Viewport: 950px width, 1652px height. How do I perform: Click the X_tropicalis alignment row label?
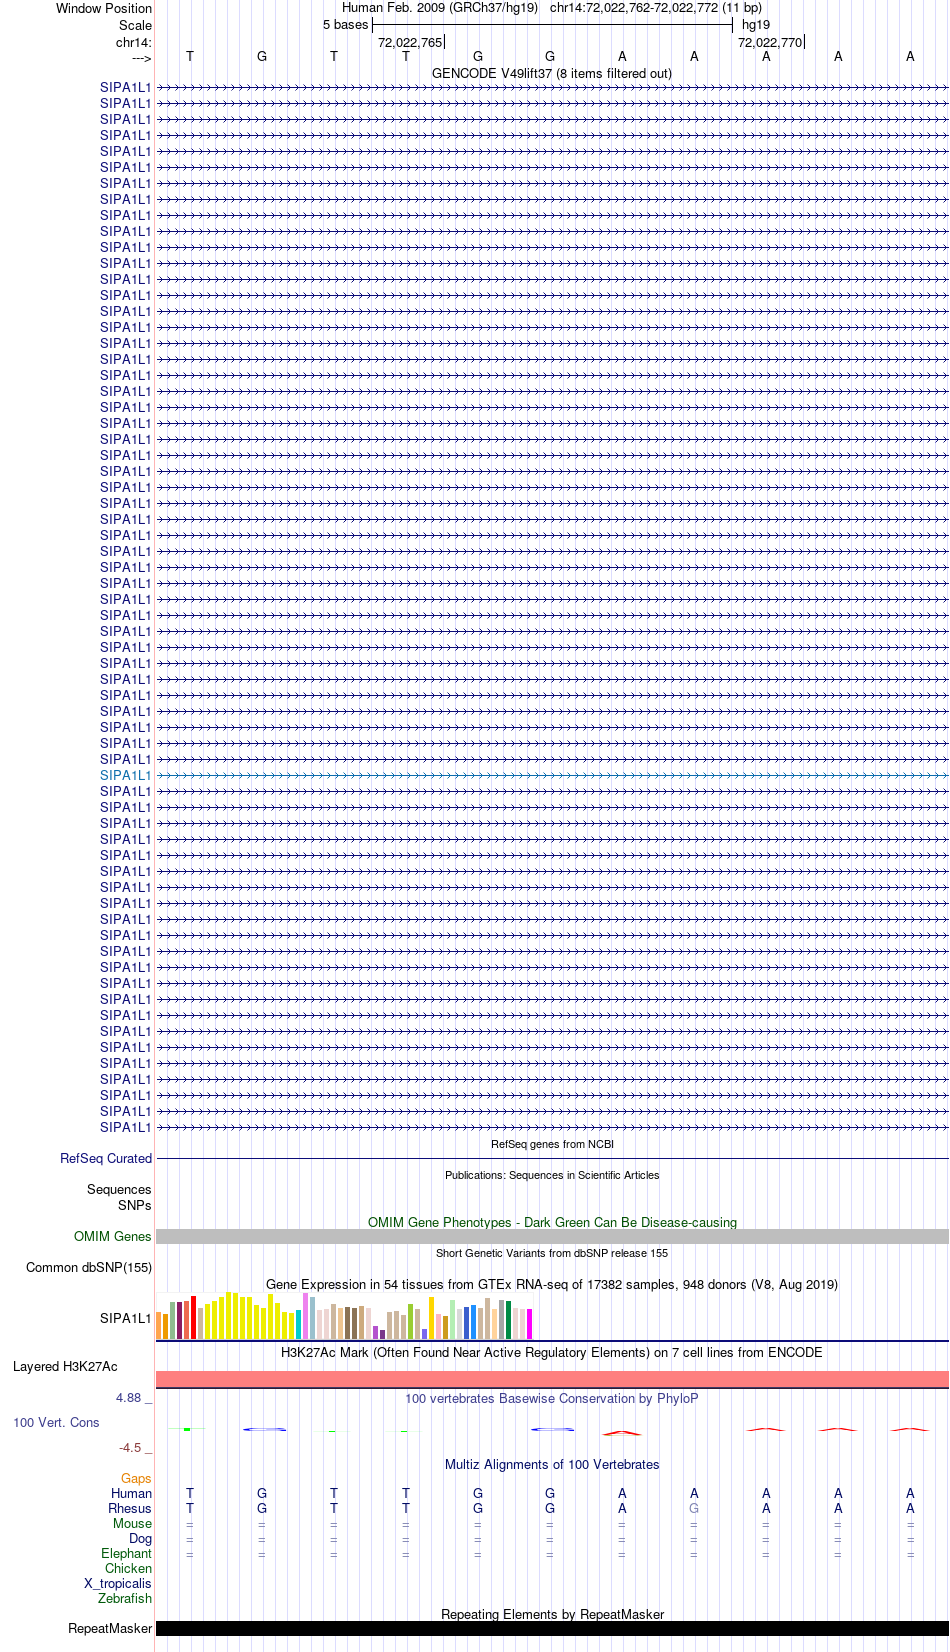pos(118,1583)
